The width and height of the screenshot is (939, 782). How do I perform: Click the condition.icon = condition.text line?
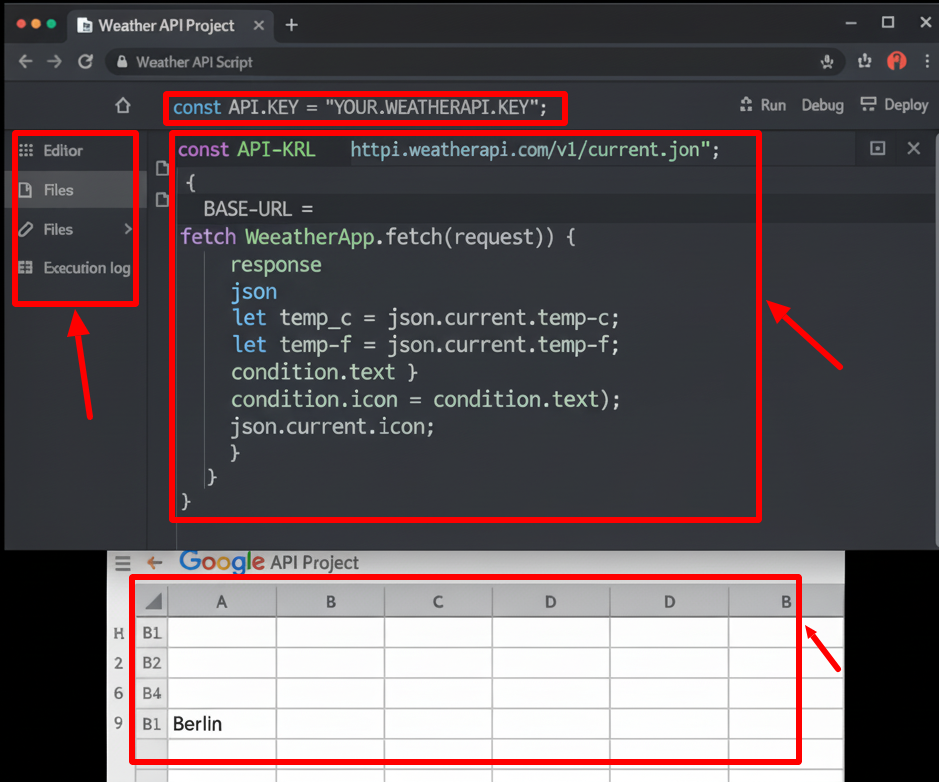pos(425,399)
